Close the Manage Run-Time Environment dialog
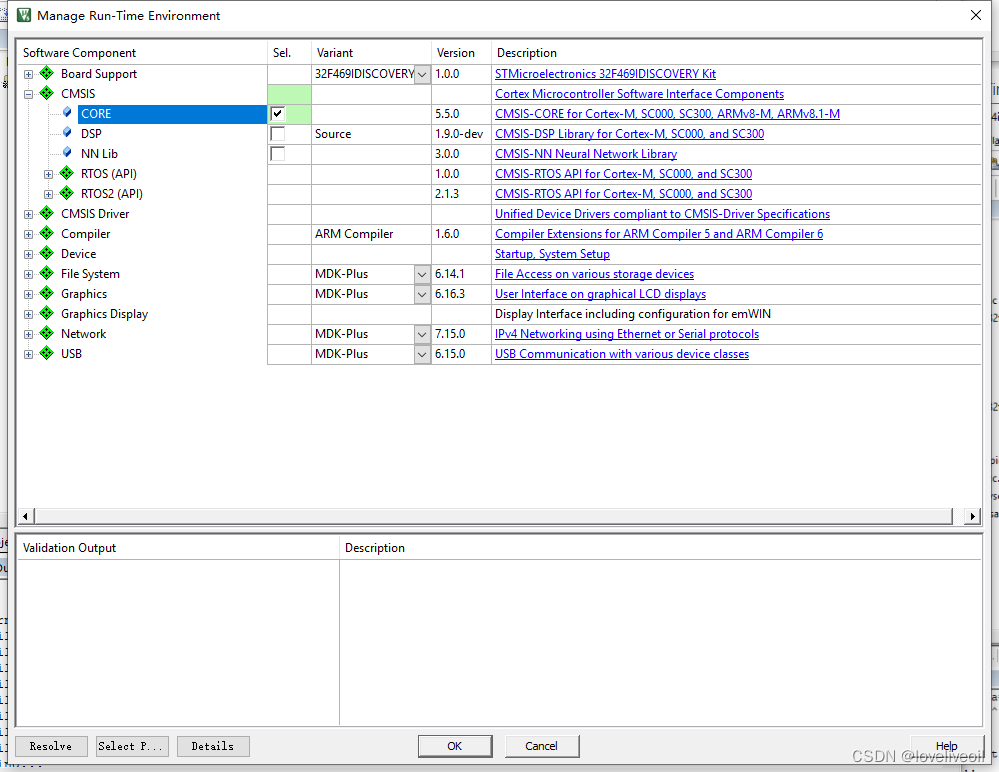The width and height of the screenshot is (999, 772). pos(975,15)
